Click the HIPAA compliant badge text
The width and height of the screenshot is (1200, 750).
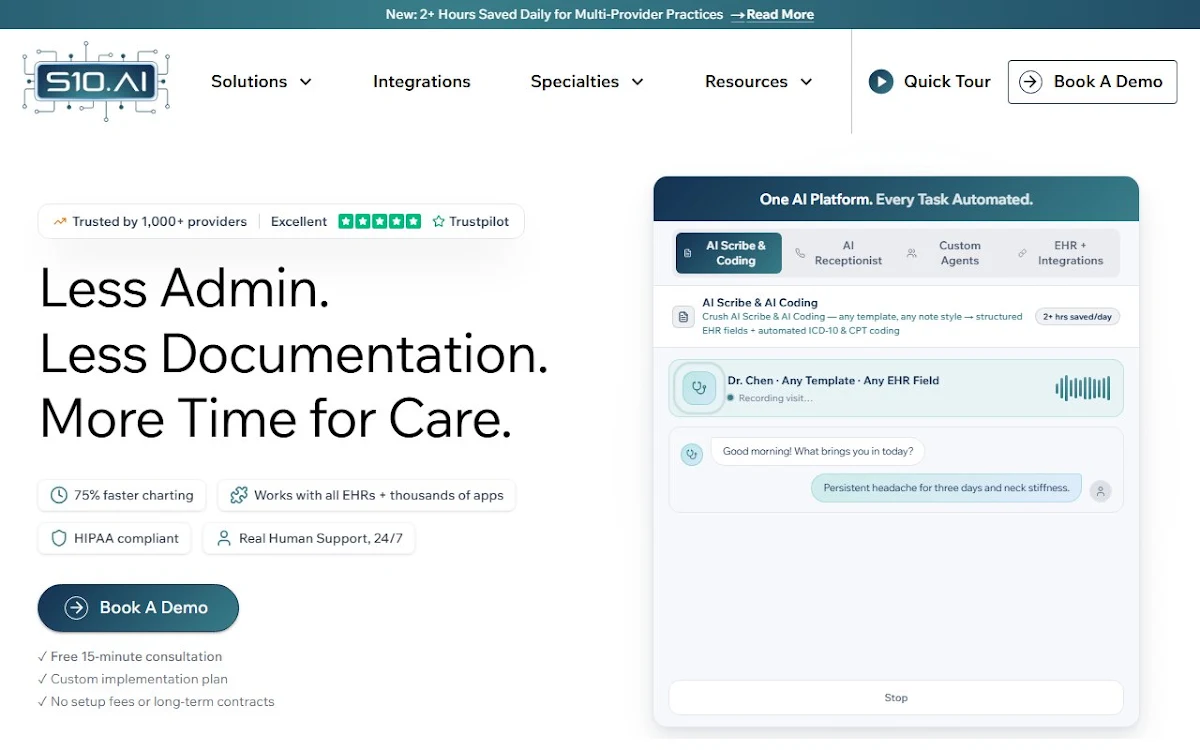[126, 538]
